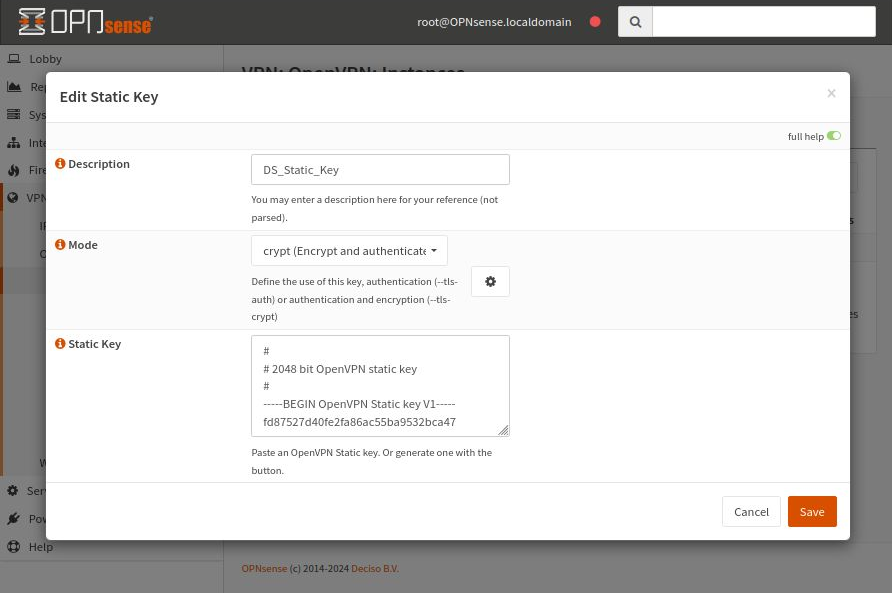Save the static key

pos(811,511)
